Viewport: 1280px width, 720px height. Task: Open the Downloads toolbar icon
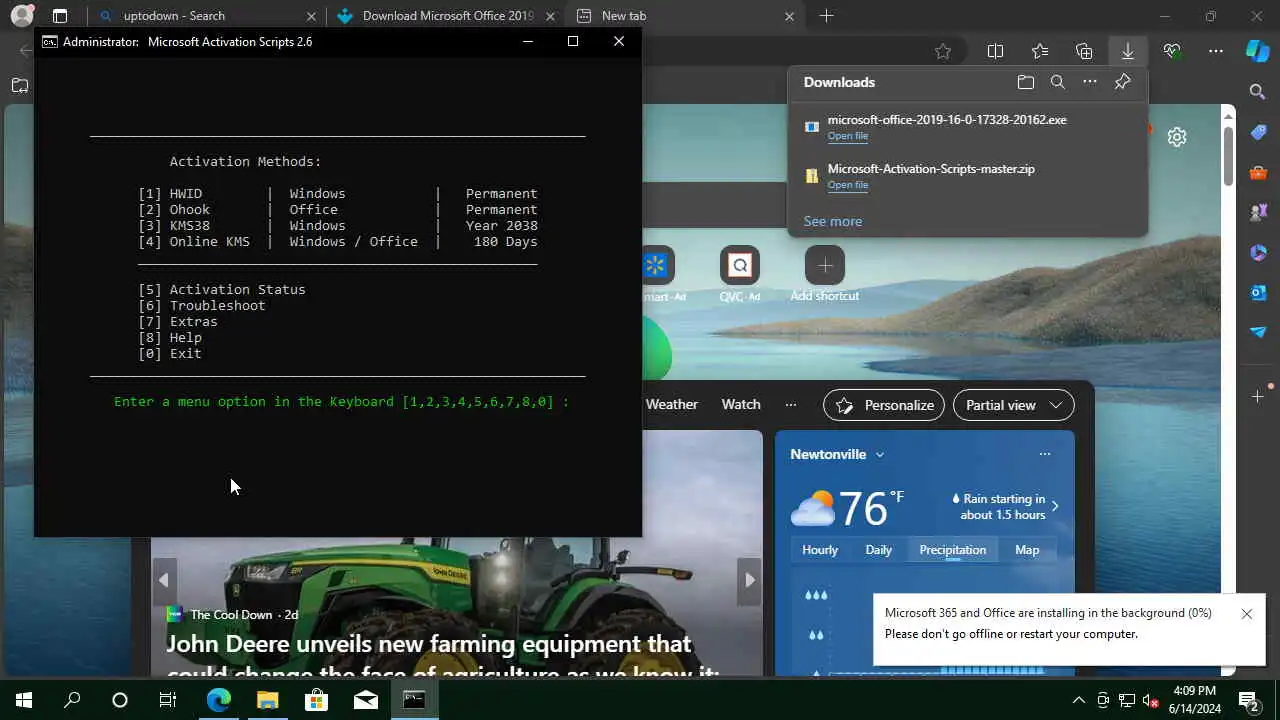[x=1127, y=51]
